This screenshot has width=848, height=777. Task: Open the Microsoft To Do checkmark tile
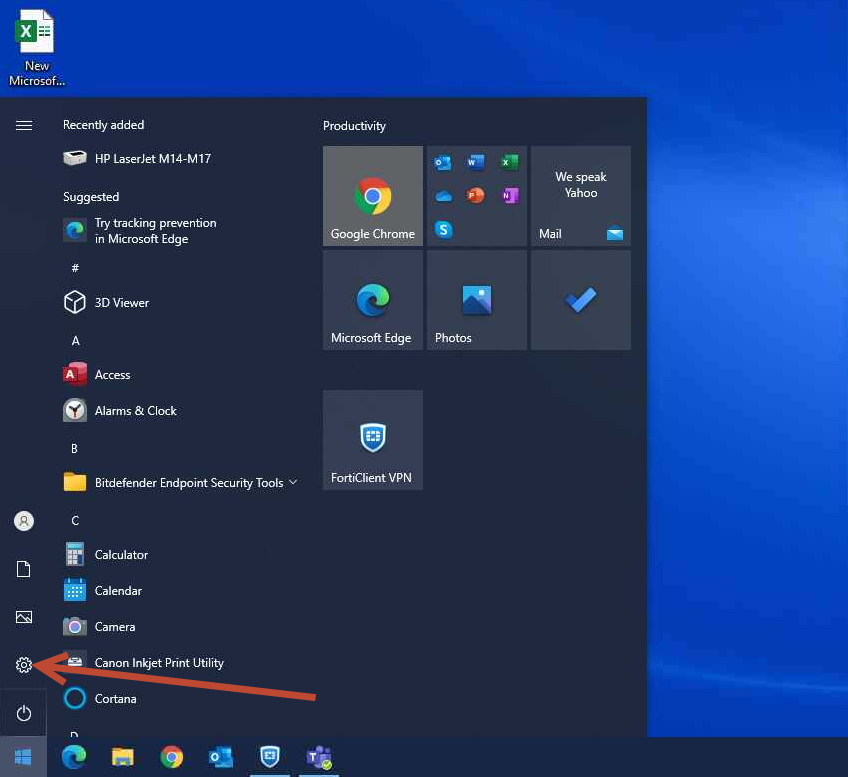click(580, 300)
